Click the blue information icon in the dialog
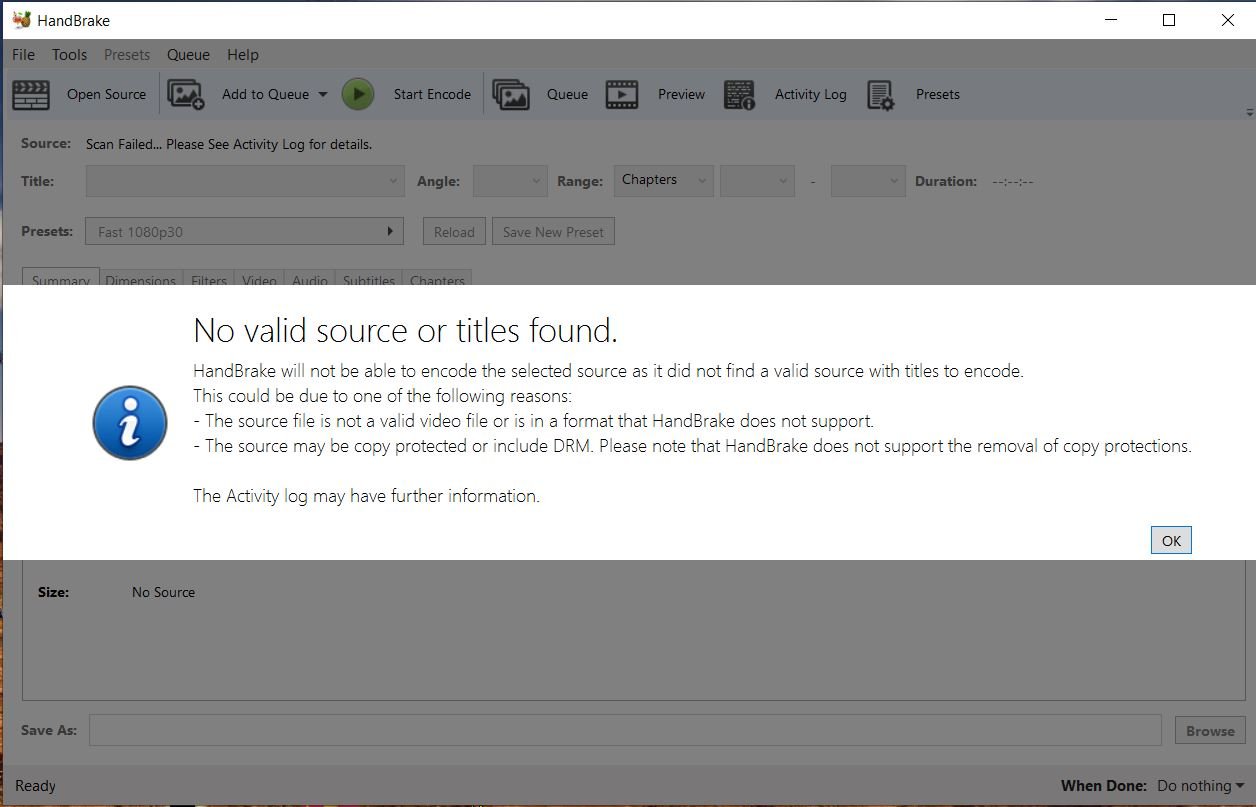This screenshot has width=1256, height=807. coord(130,423)
